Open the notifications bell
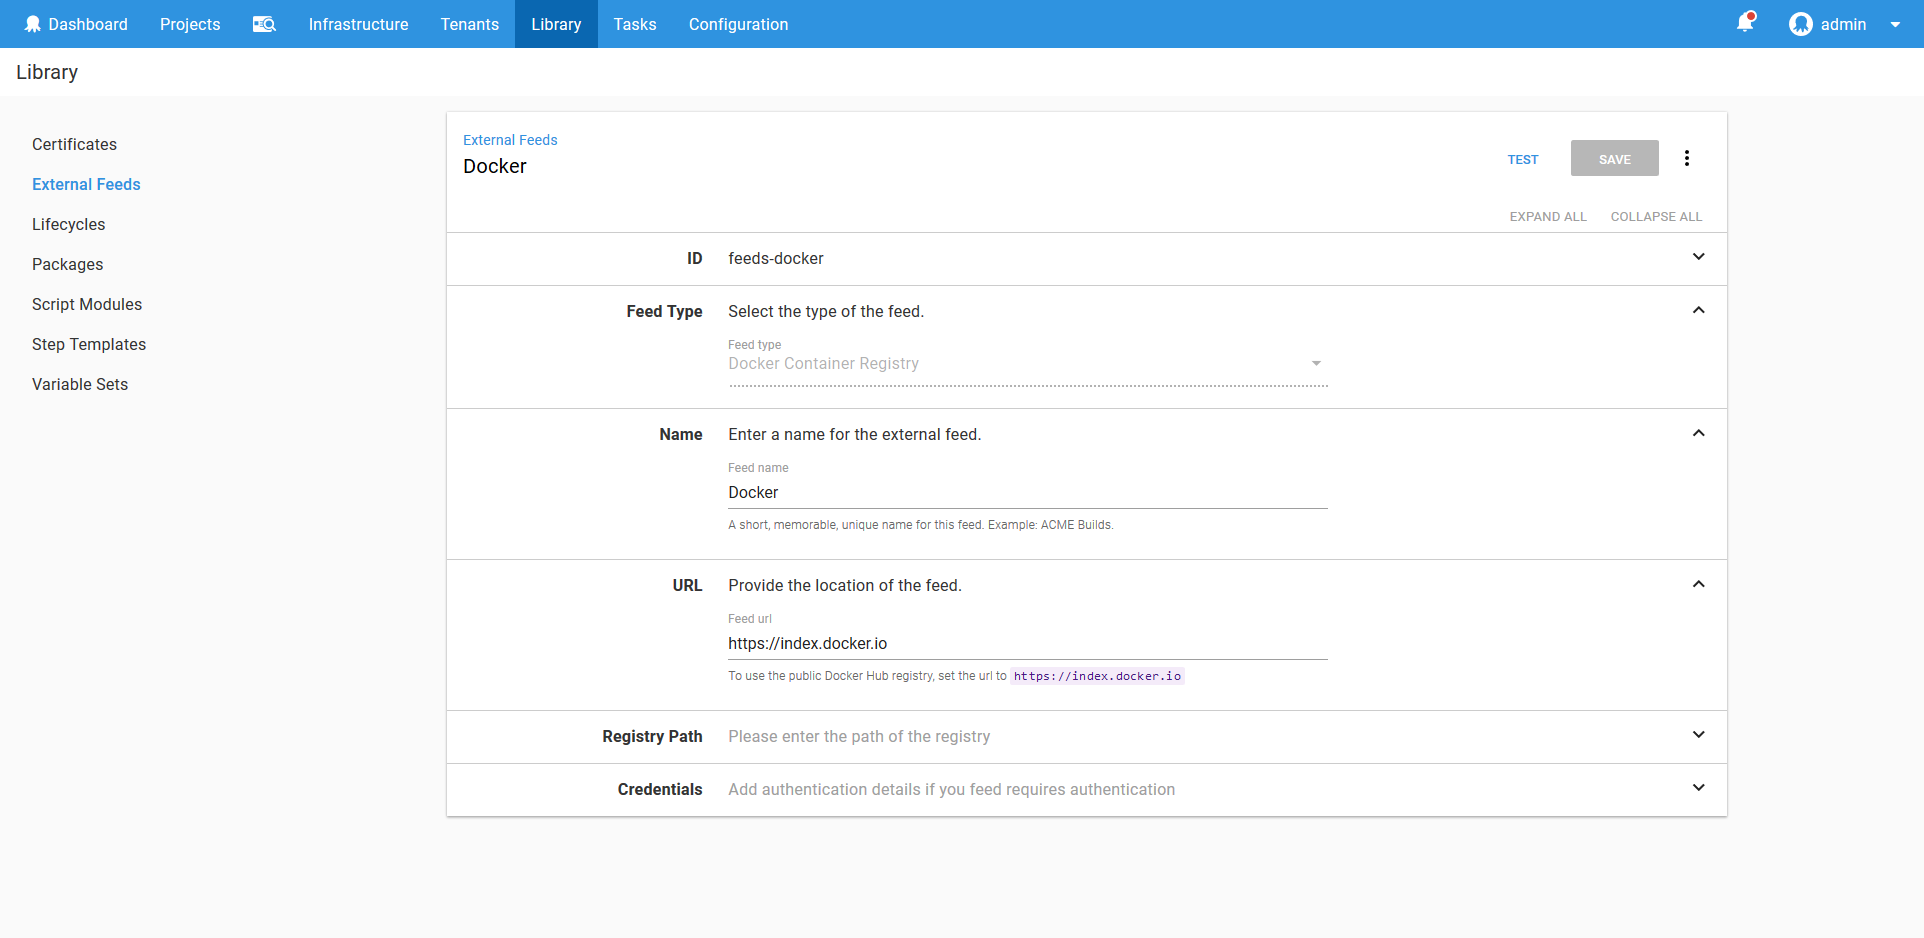The height and width of the screenshot is (938, 1924). point(1745,23)
